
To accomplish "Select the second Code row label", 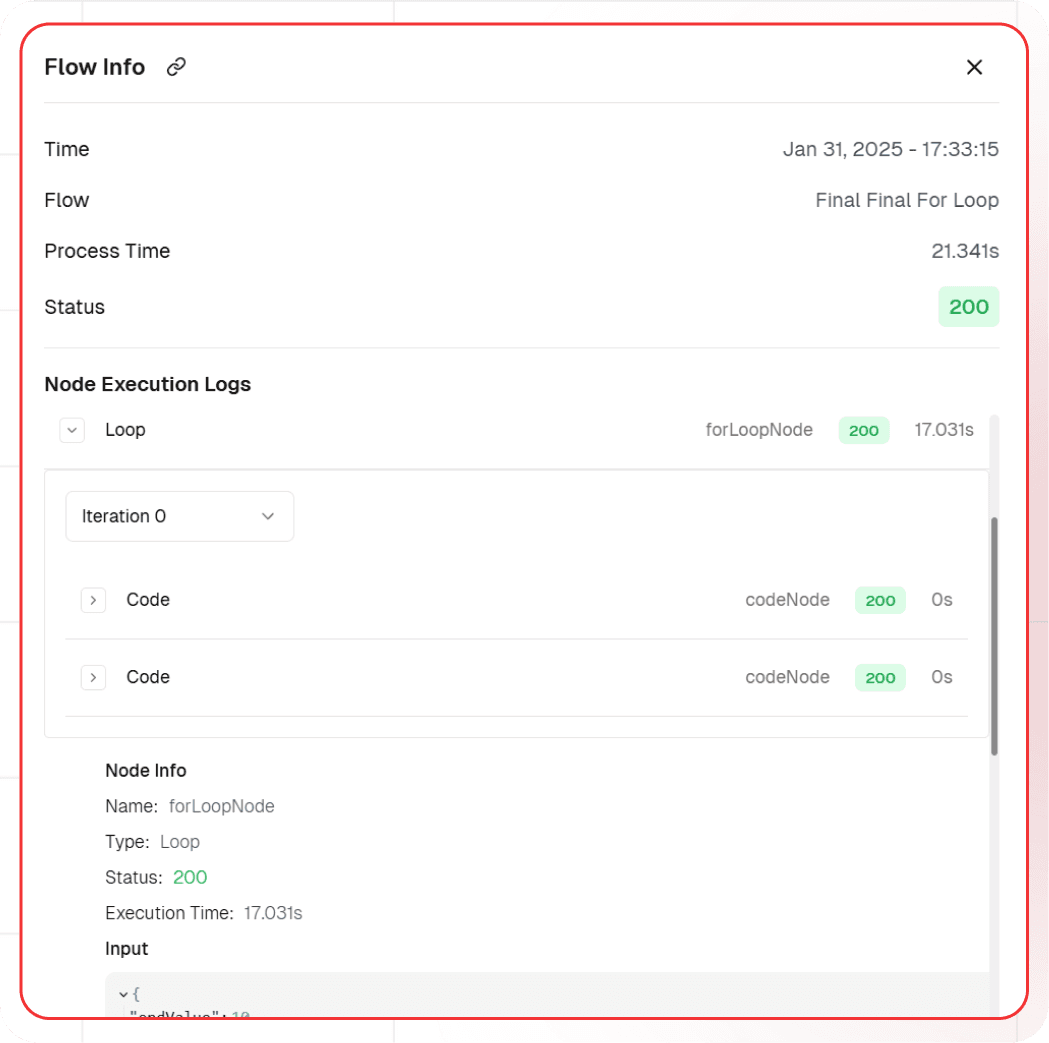I will point(148,677).
